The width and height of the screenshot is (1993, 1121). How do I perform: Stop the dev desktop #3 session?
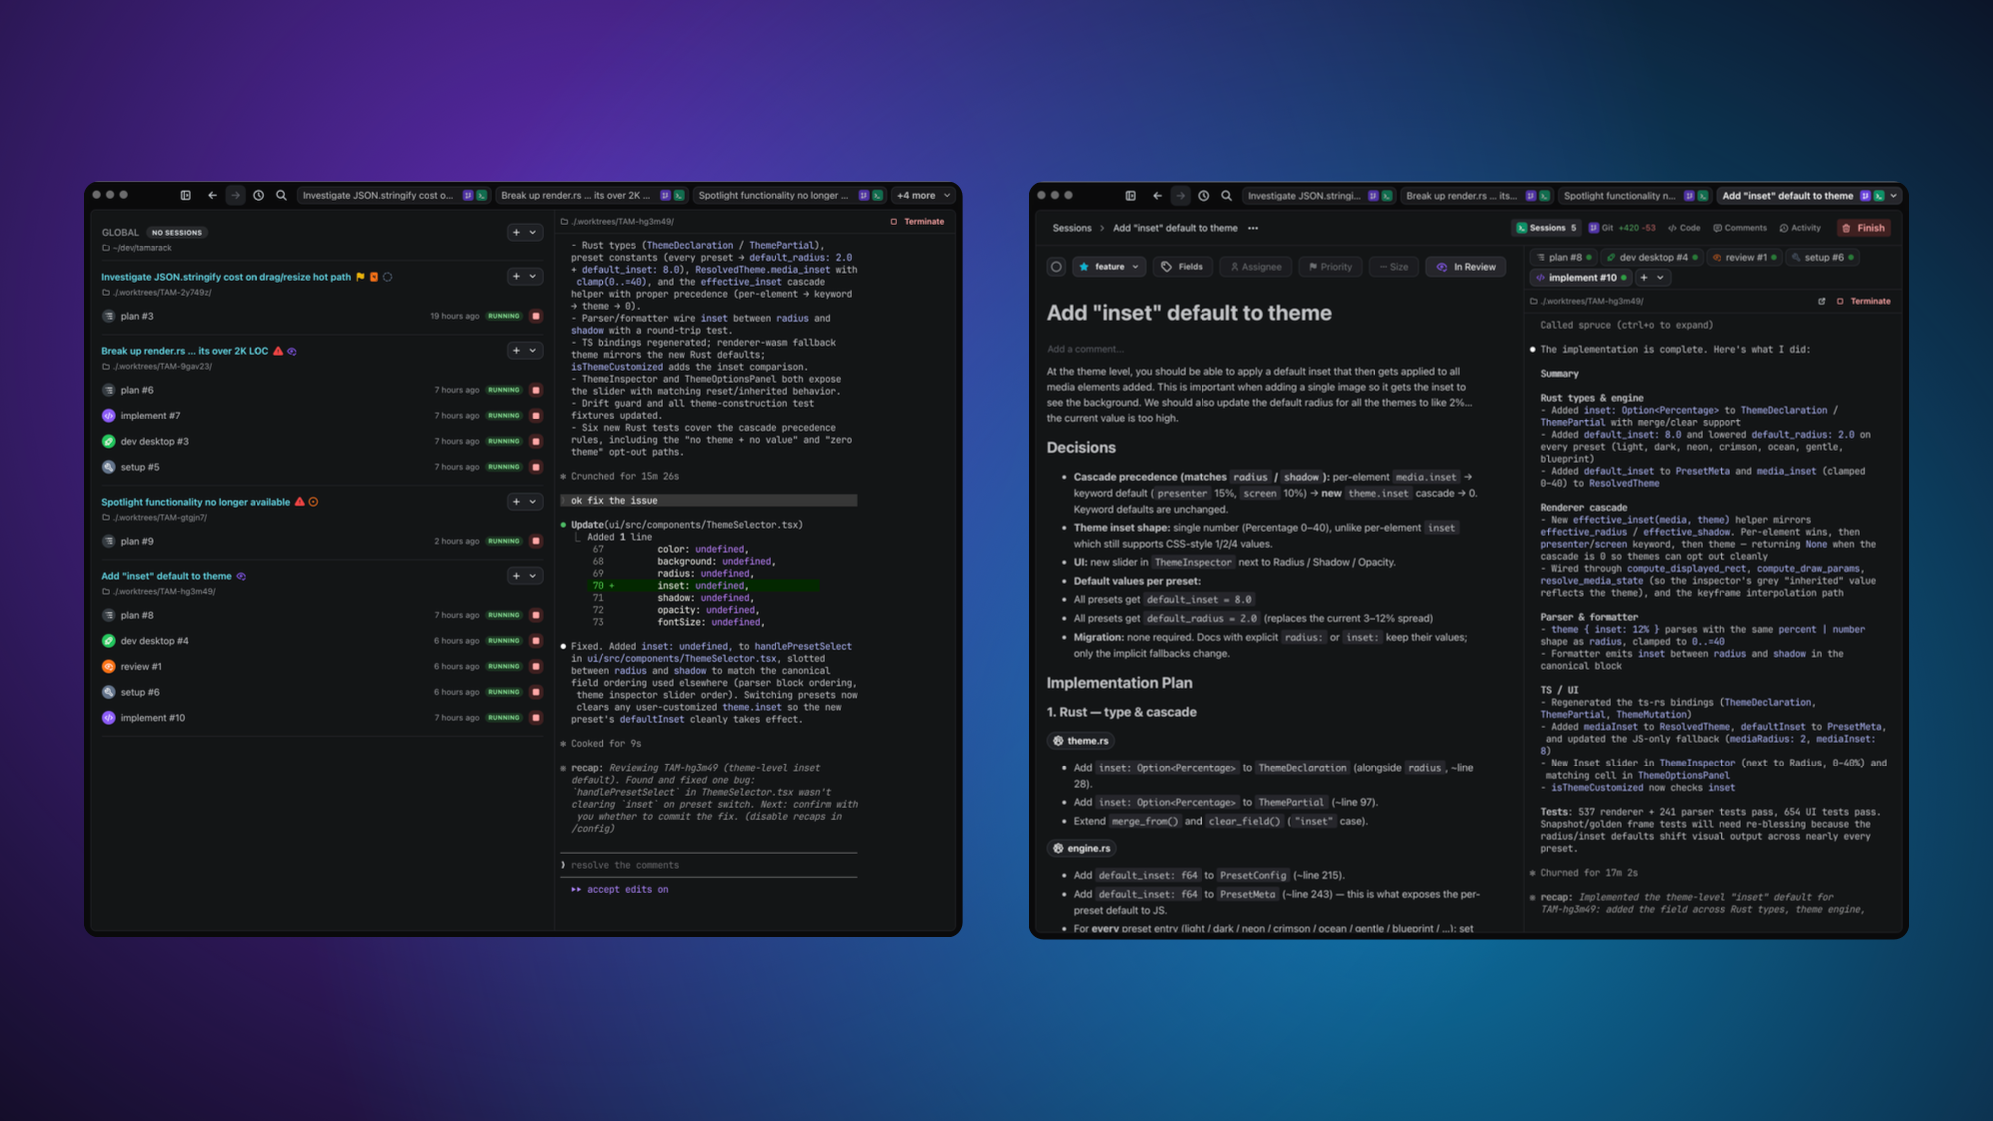click(x=536, y=441)
